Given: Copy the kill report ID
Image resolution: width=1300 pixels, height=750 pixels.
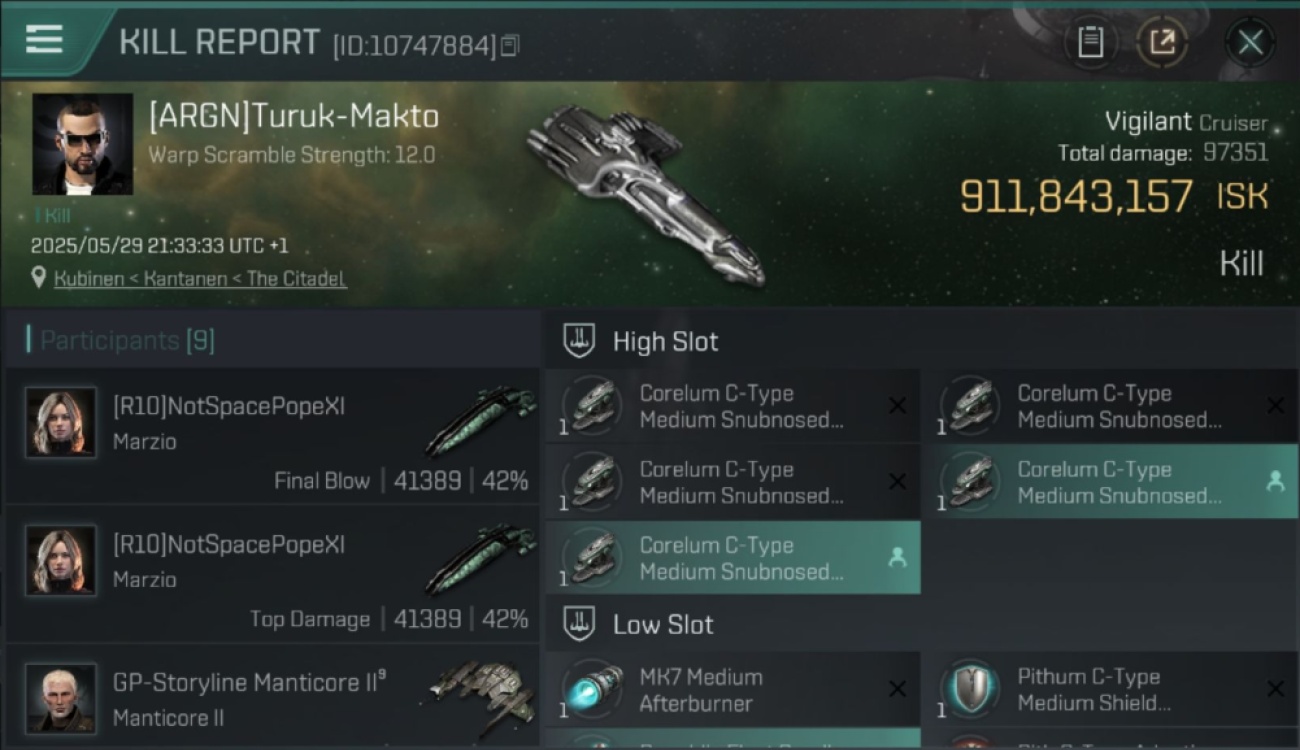Looking at the screenshot, I should pyautogui.click(x=510, y=45).
